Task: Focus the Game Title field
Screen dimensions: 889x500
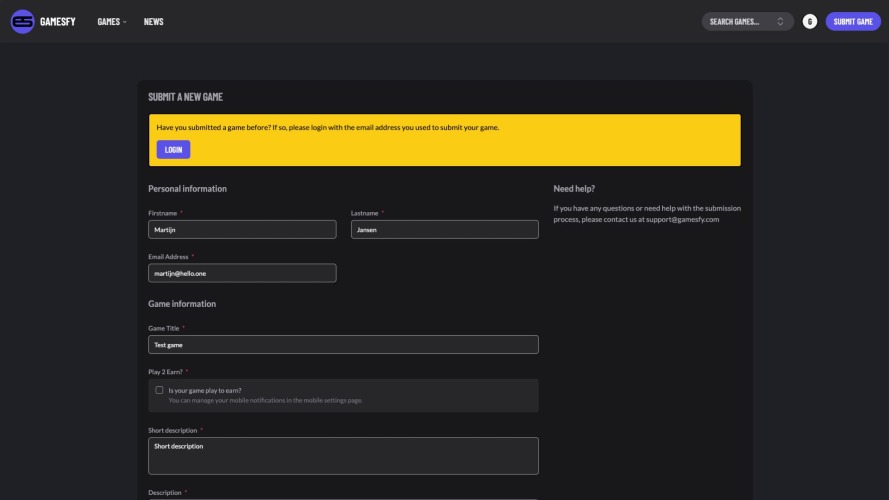Action: pyautogui.click(x=343, y=345)
